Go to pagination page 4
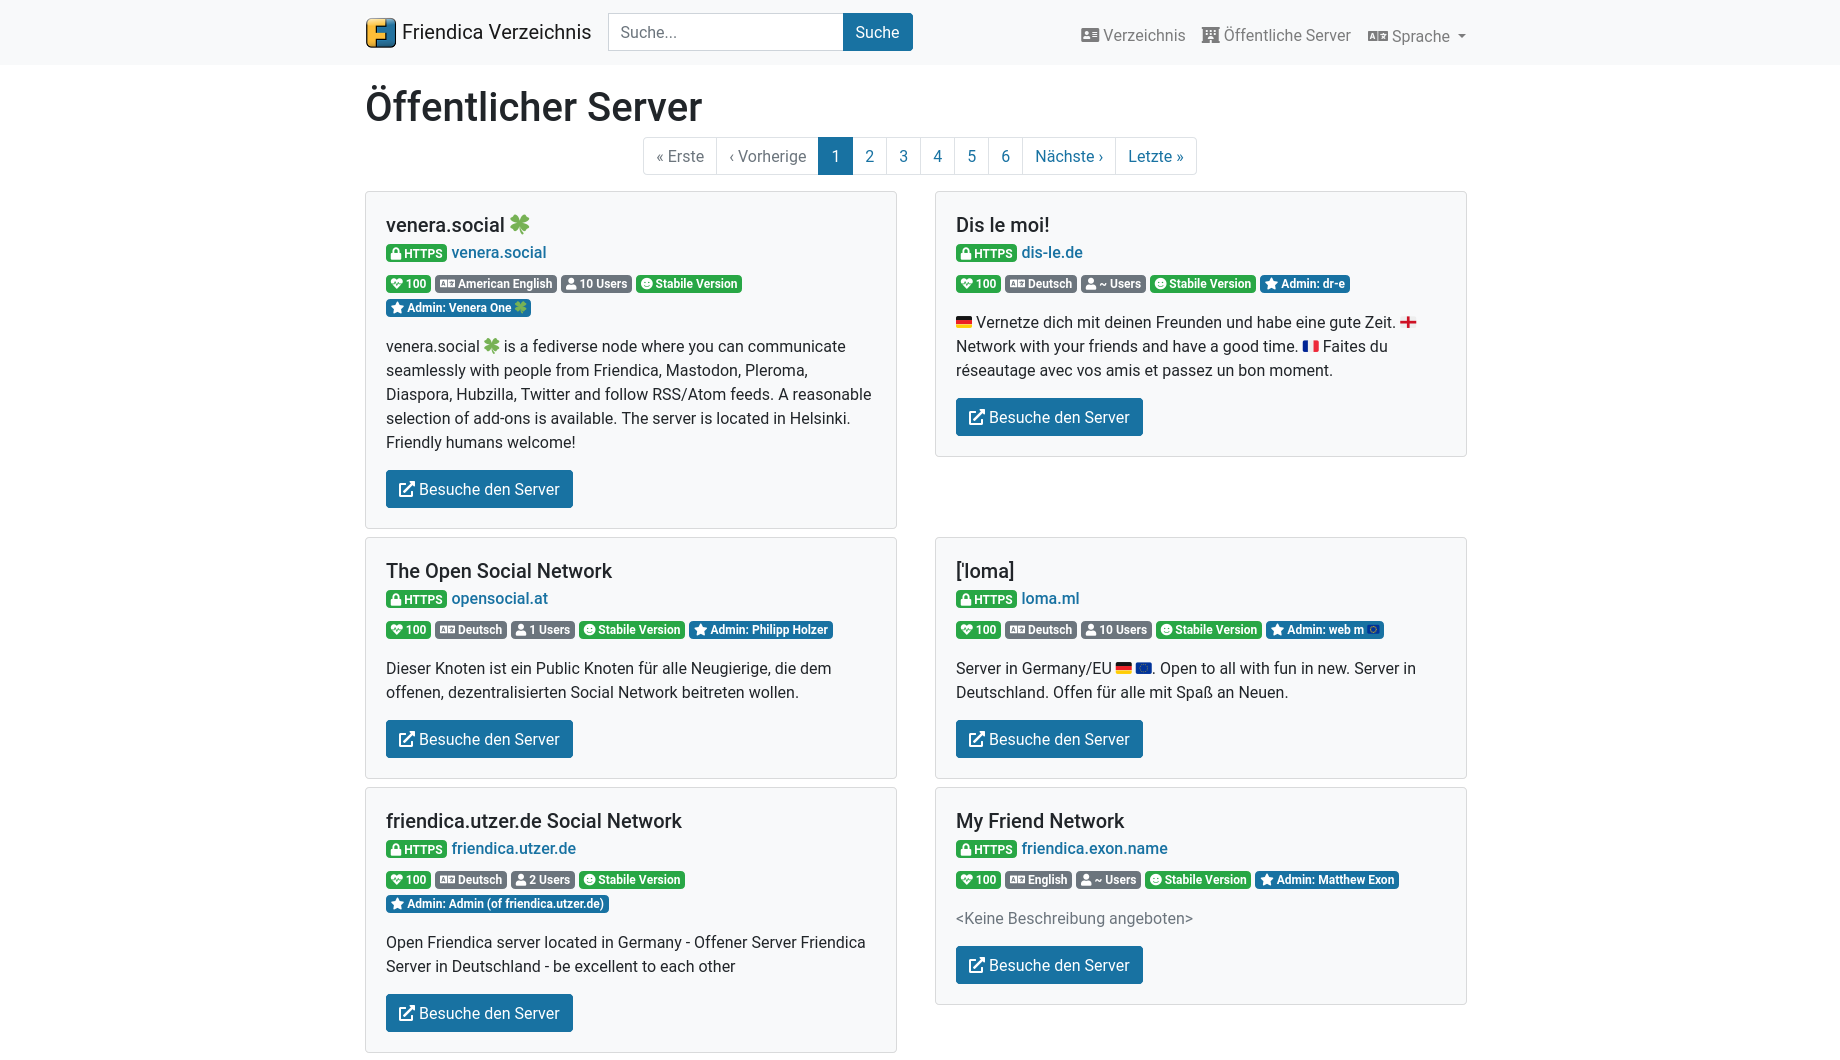This screenshot has width=1840, height=1060. click(938, 156)
